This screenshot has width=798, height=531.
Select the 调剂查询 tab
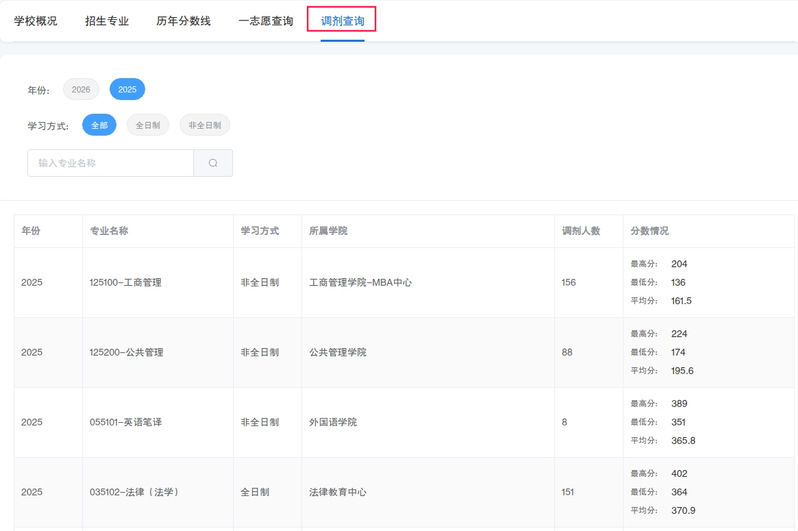(x=342, y=21)
